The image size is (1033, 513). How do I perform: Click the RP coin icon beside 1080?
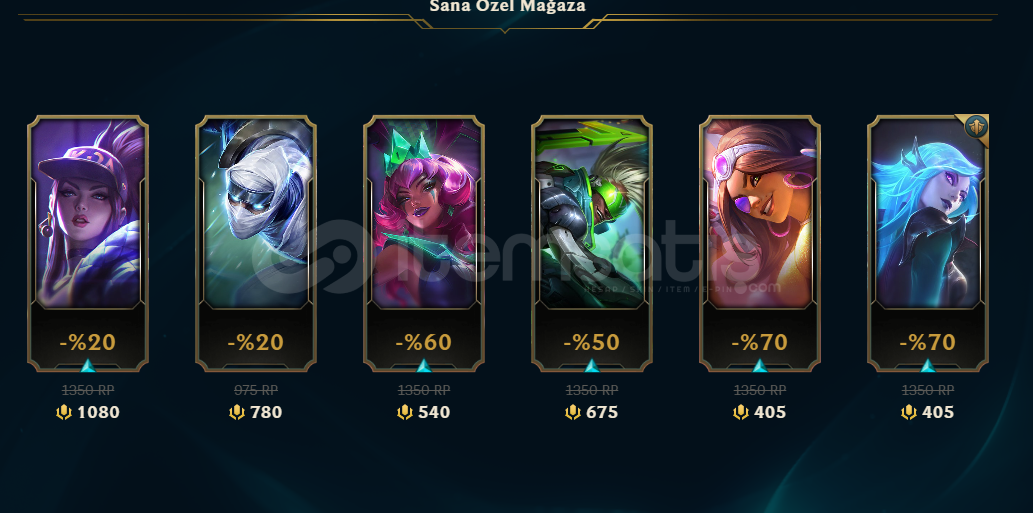63,412
